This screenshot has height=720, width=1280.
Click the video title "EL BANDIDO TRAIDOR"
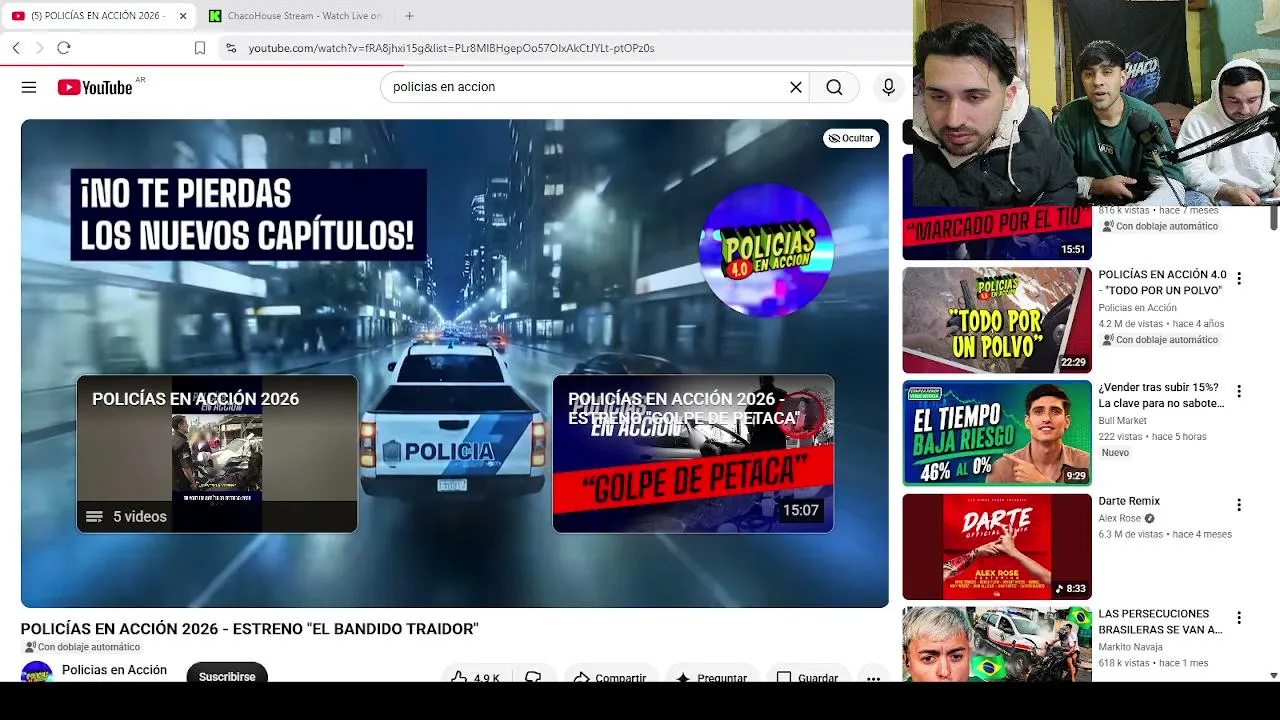250,629
